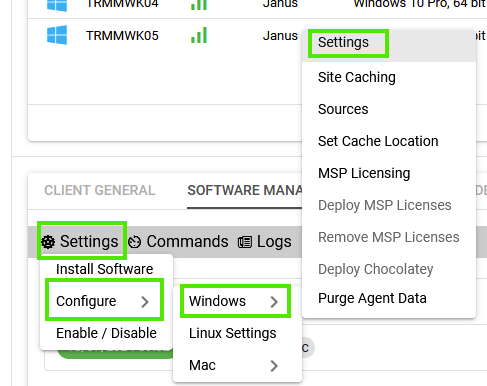Click the Windows logo icon beside TRMMWK05

[x=57, y=35]
